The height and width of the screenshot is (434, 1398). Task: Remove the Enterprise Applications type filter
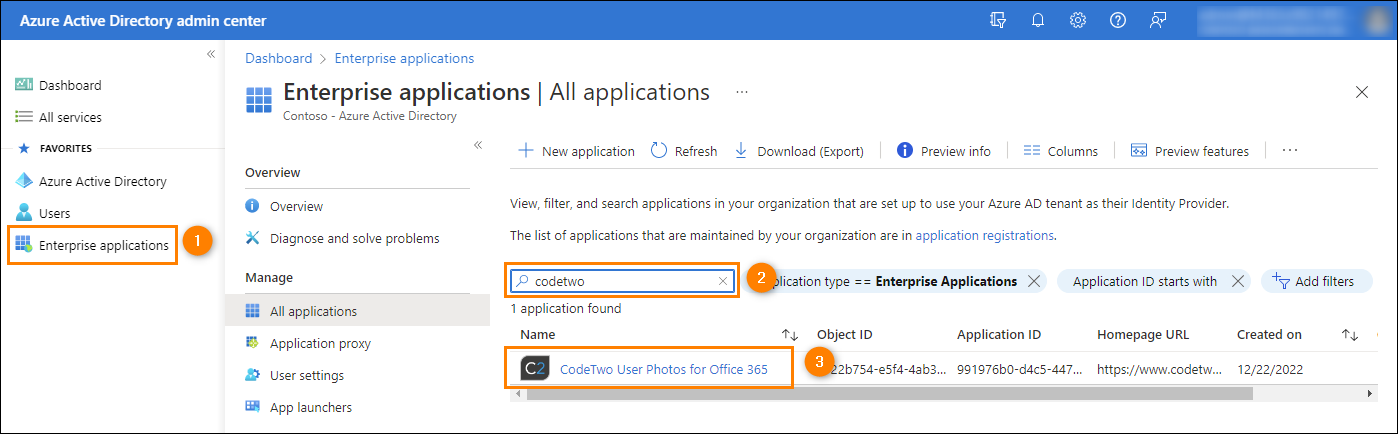pyautogui.click(x=1034, y=281)
